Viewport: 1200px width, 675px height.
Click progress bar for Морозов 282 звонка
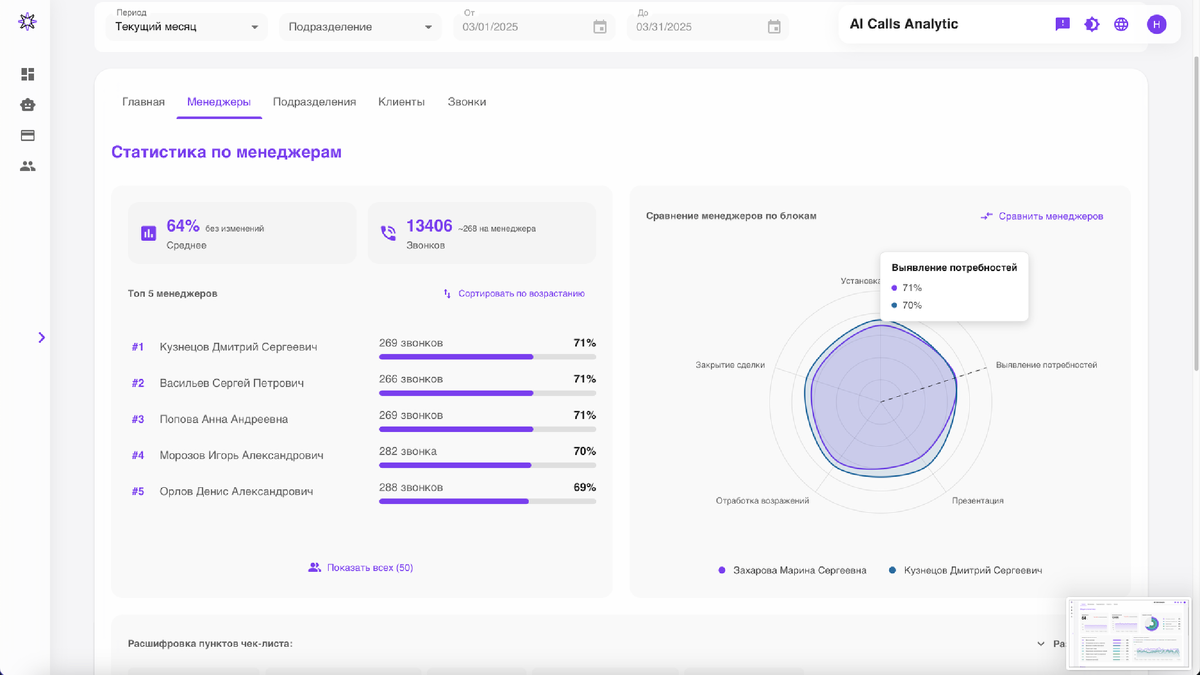487,464
